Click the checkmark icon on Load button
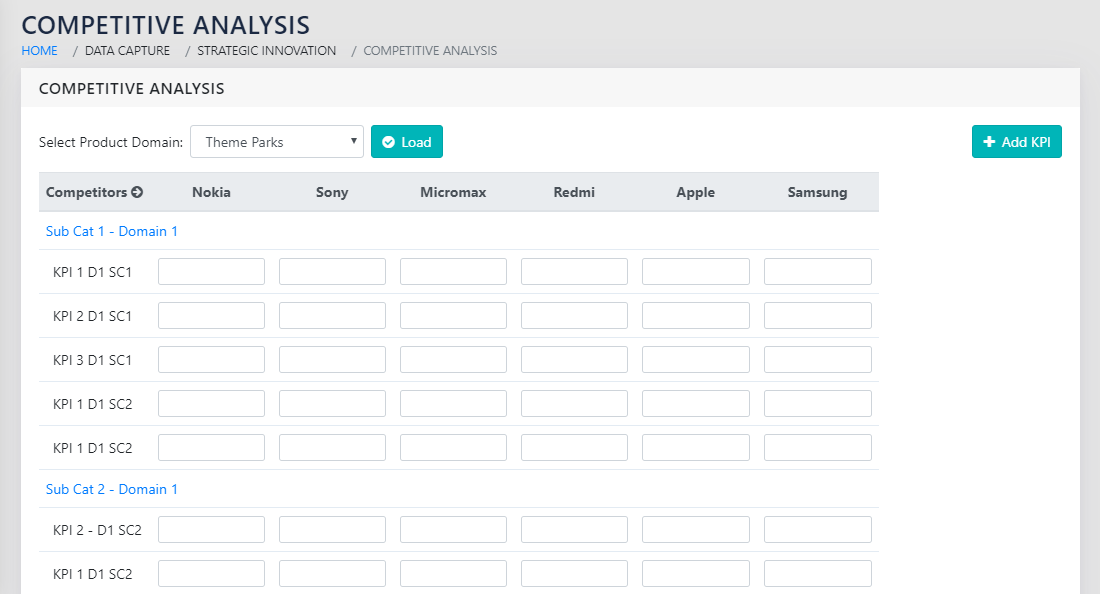Viewport: 1100px width, 594px height. [388, 142]
